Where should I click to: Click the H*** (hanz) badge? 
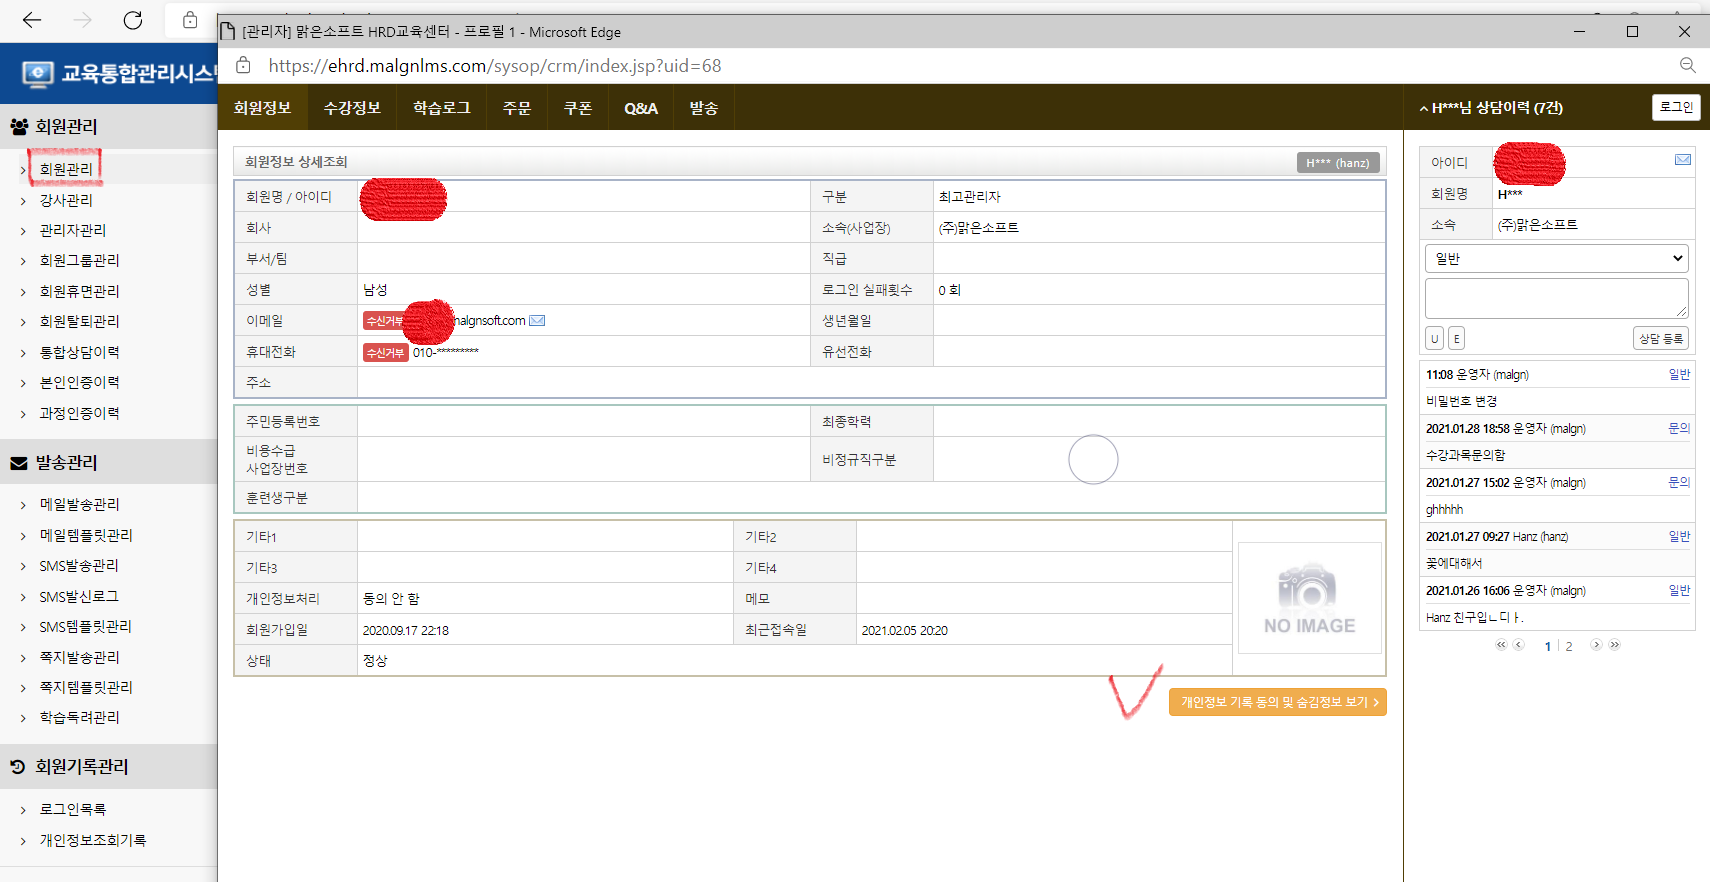1338,163
